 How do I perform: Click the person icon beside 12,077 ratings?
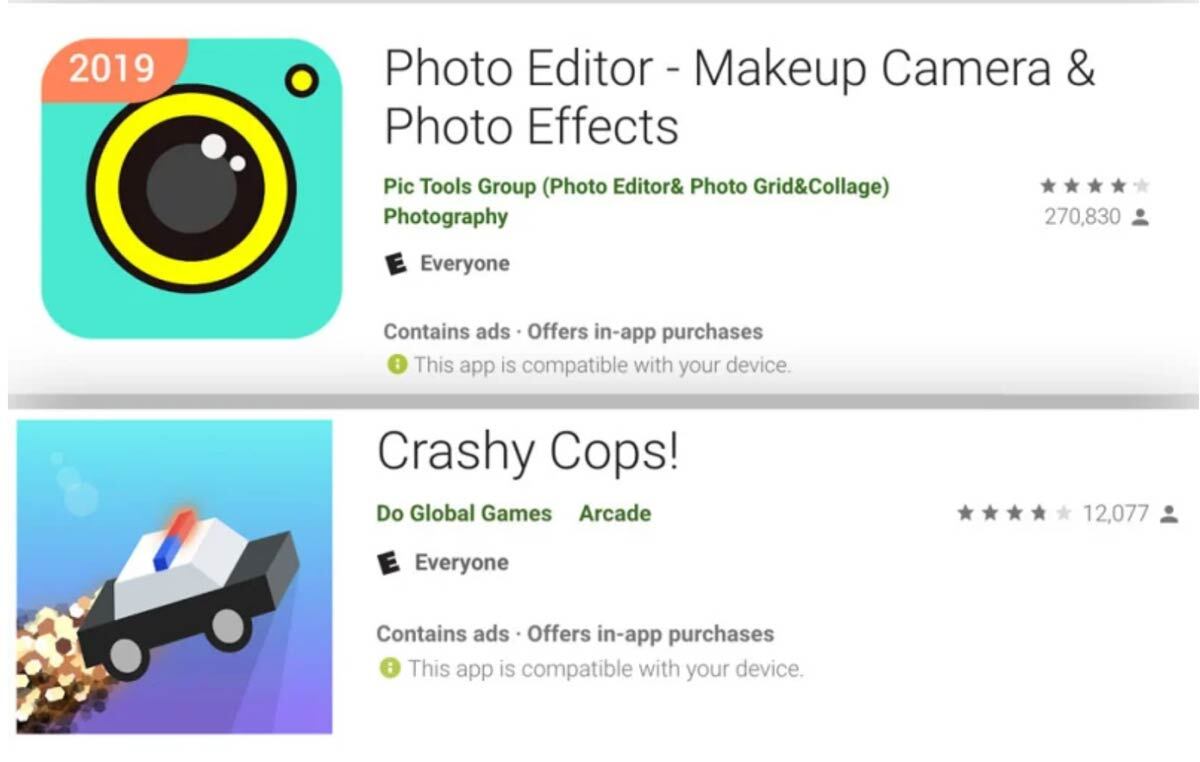click(x=1168, y=514)
